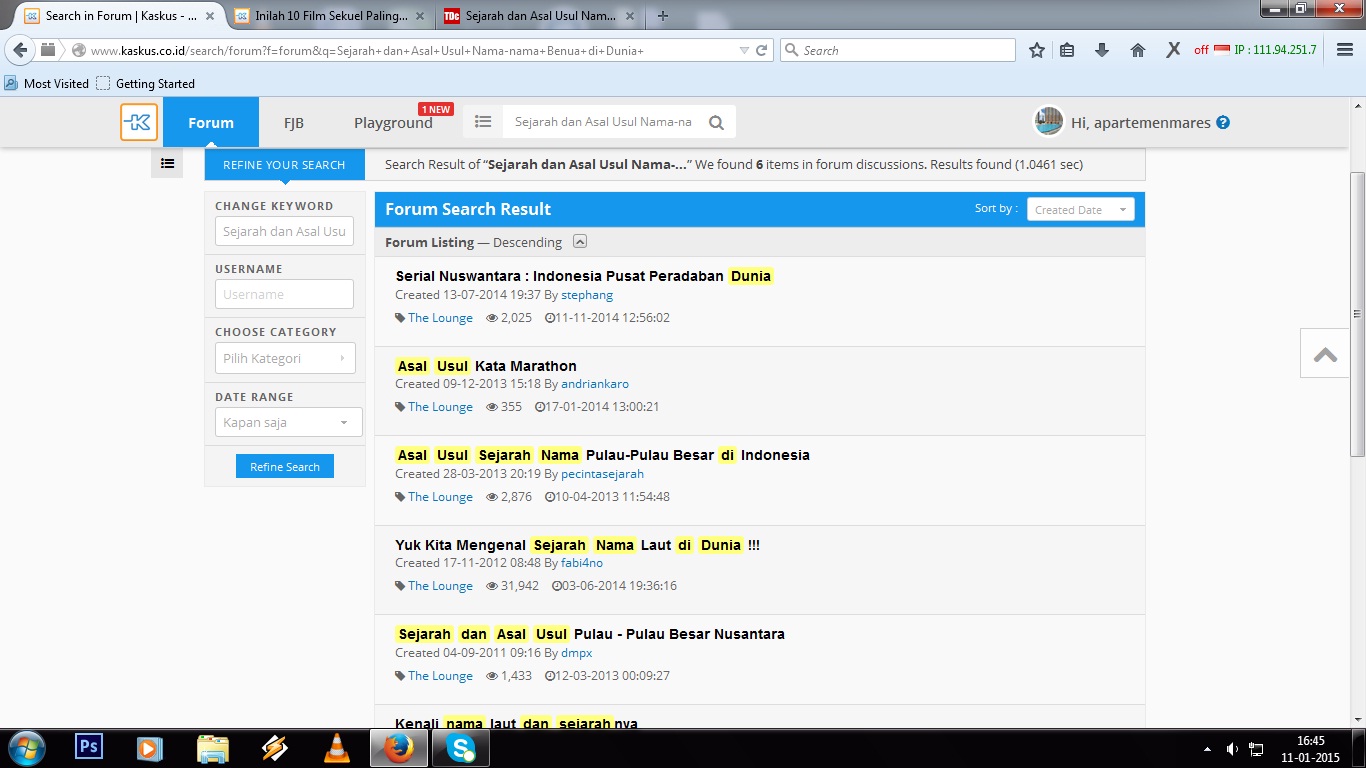The image size is (1366, 768).
Task: Click the volume speaker tray icon
Action: coord(1232,749)
